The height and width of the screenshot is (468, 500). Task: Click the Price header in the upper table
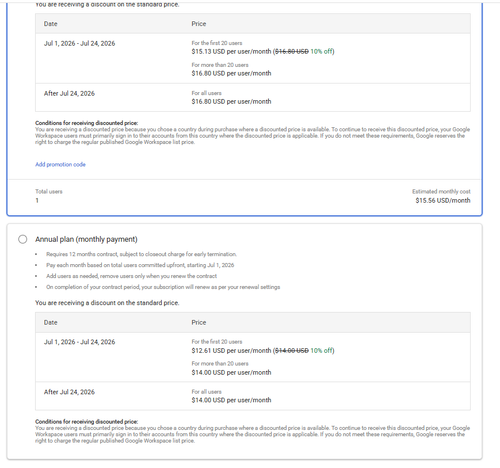coord(199,24)
